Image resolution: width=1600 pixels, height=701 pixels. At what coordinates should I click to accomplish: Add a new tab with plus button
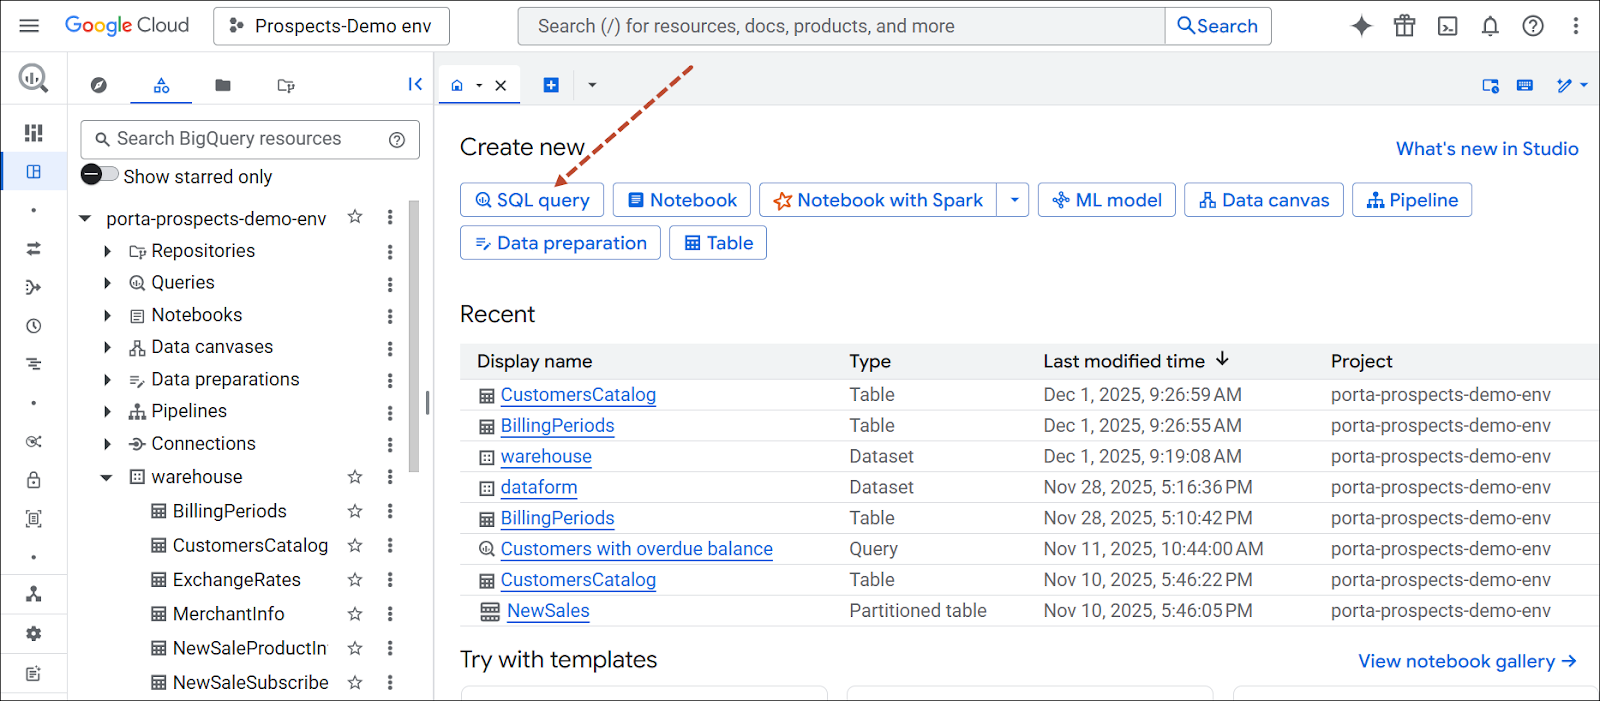click(551, 85)
